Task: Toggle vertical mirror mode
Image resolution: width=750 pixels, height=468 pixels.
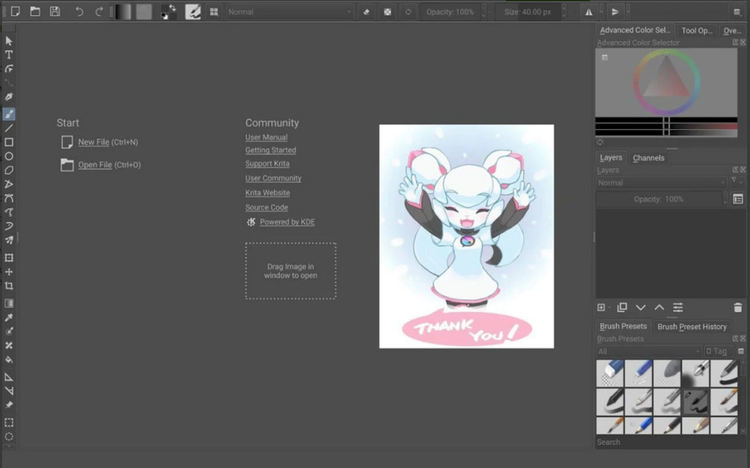Action: tap(615, 12)
